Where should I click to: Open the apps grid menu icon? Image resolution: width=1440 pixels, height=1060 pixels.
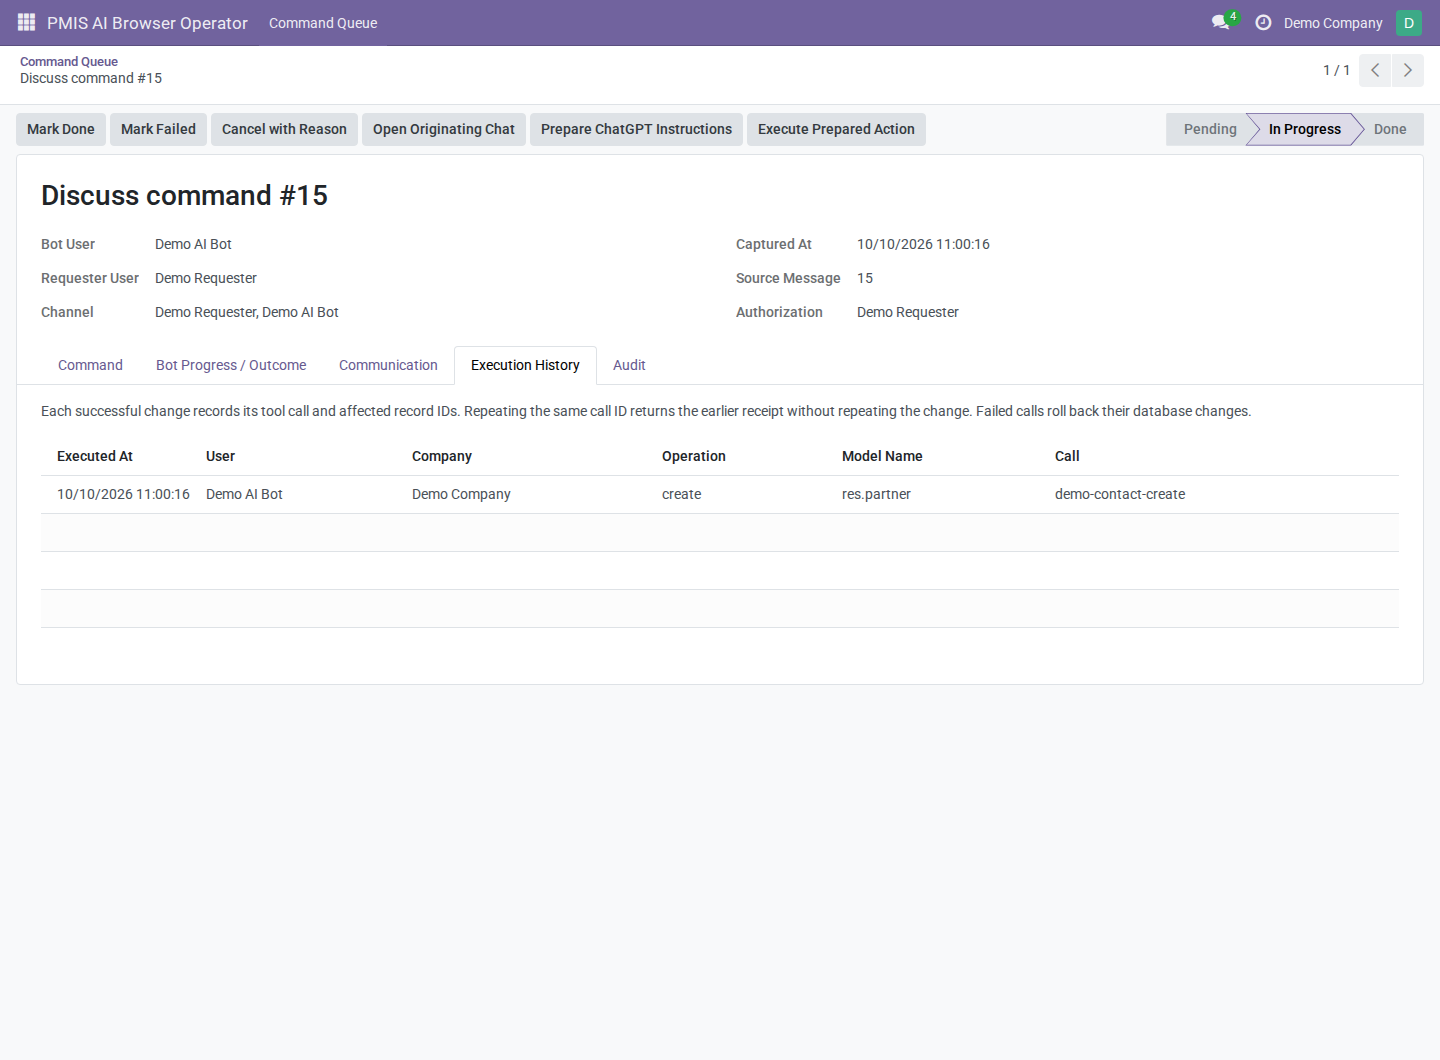click(26, 22)
